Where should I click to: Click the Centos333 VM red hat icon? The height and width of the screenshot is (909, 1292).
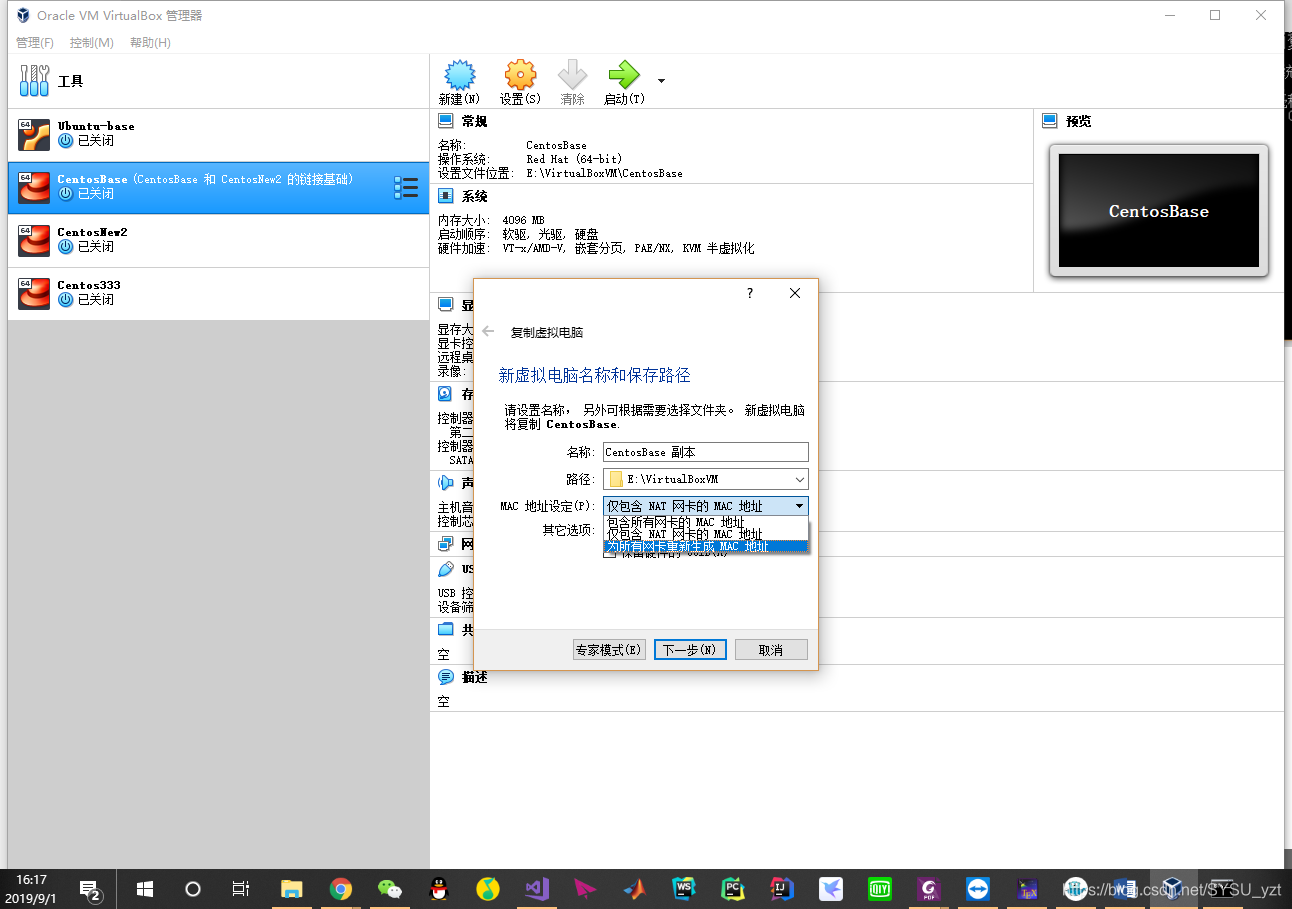point(34,293)
